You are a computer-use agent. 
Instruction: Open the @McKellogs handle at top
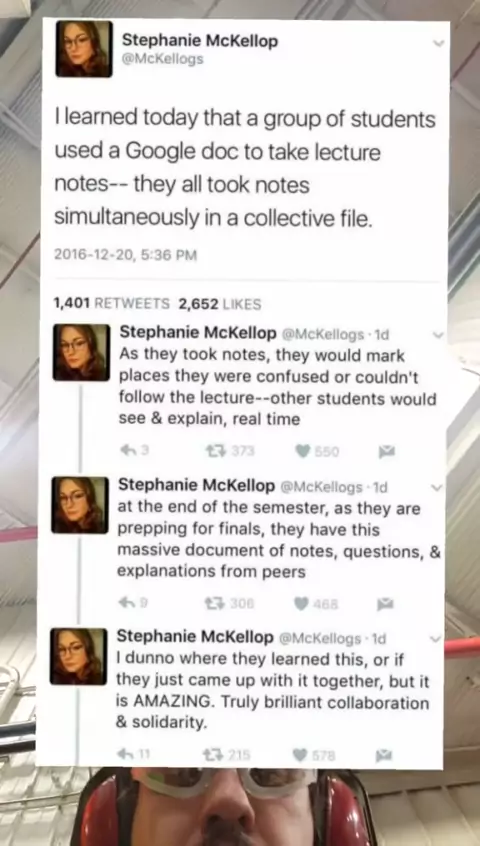[163, 59]
